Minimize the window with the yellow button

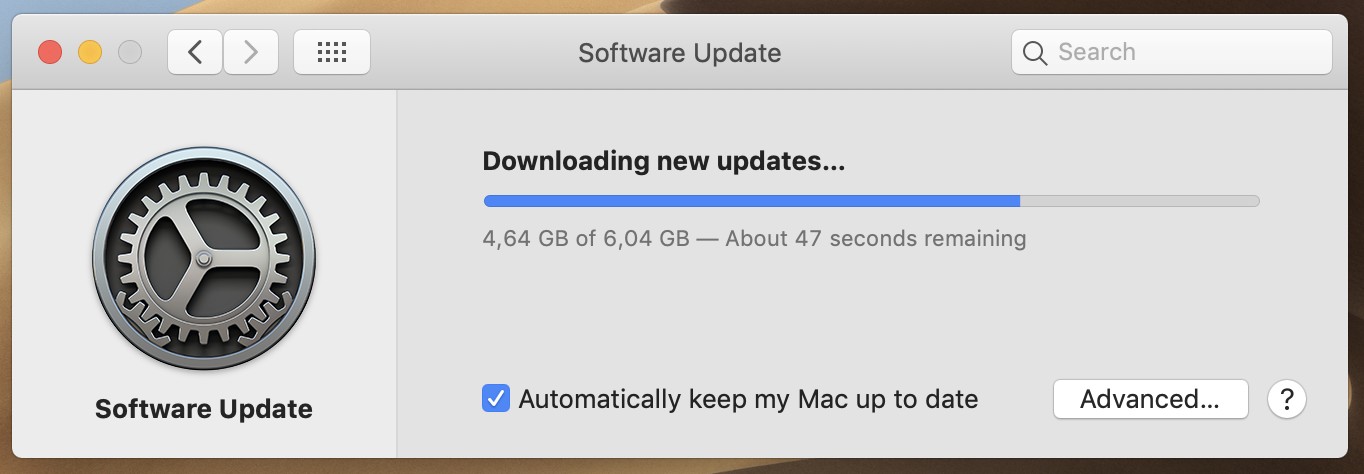click(90, 52)
